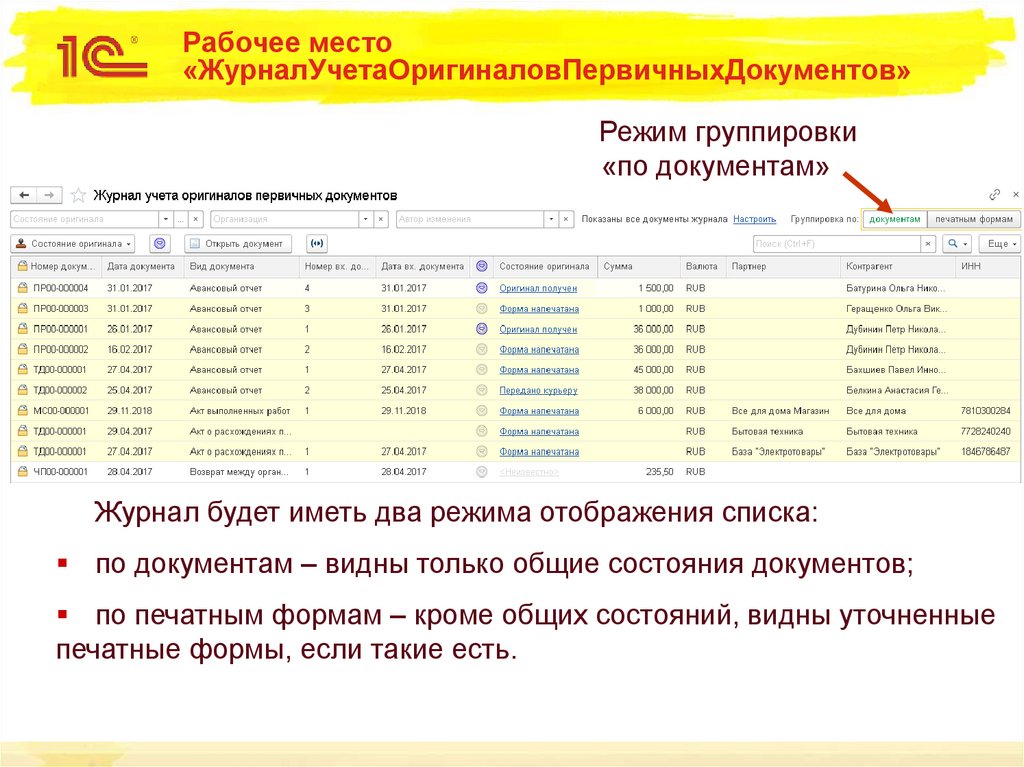Switch grouping to документам
The width and height of the screenshot is (1024, 767).
(895, 219)
